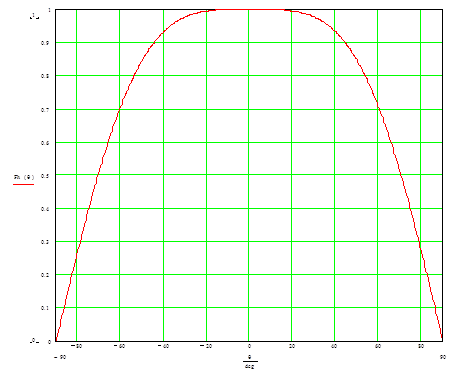Click the y-axis tick label 0.4
The width and height of the screenshot is (464, 371).
point(45,209)
